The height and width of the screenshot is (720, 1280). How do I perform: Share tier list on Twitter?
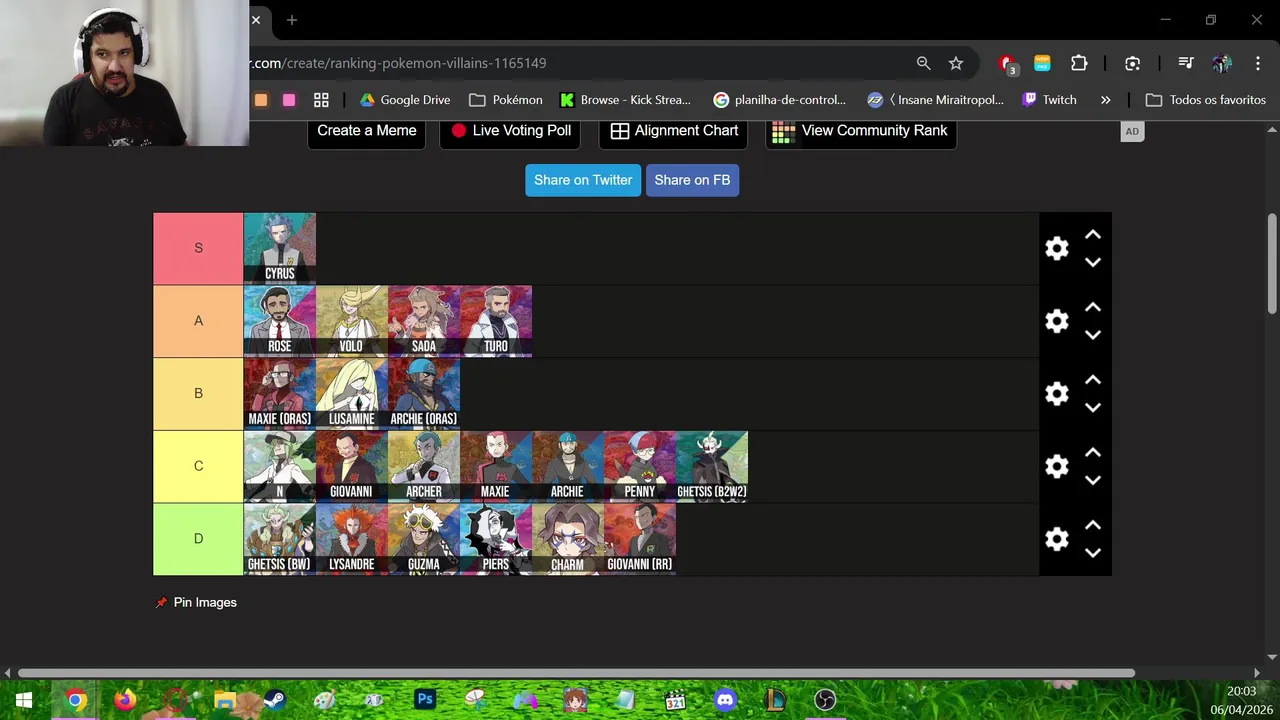pos(583,180)
